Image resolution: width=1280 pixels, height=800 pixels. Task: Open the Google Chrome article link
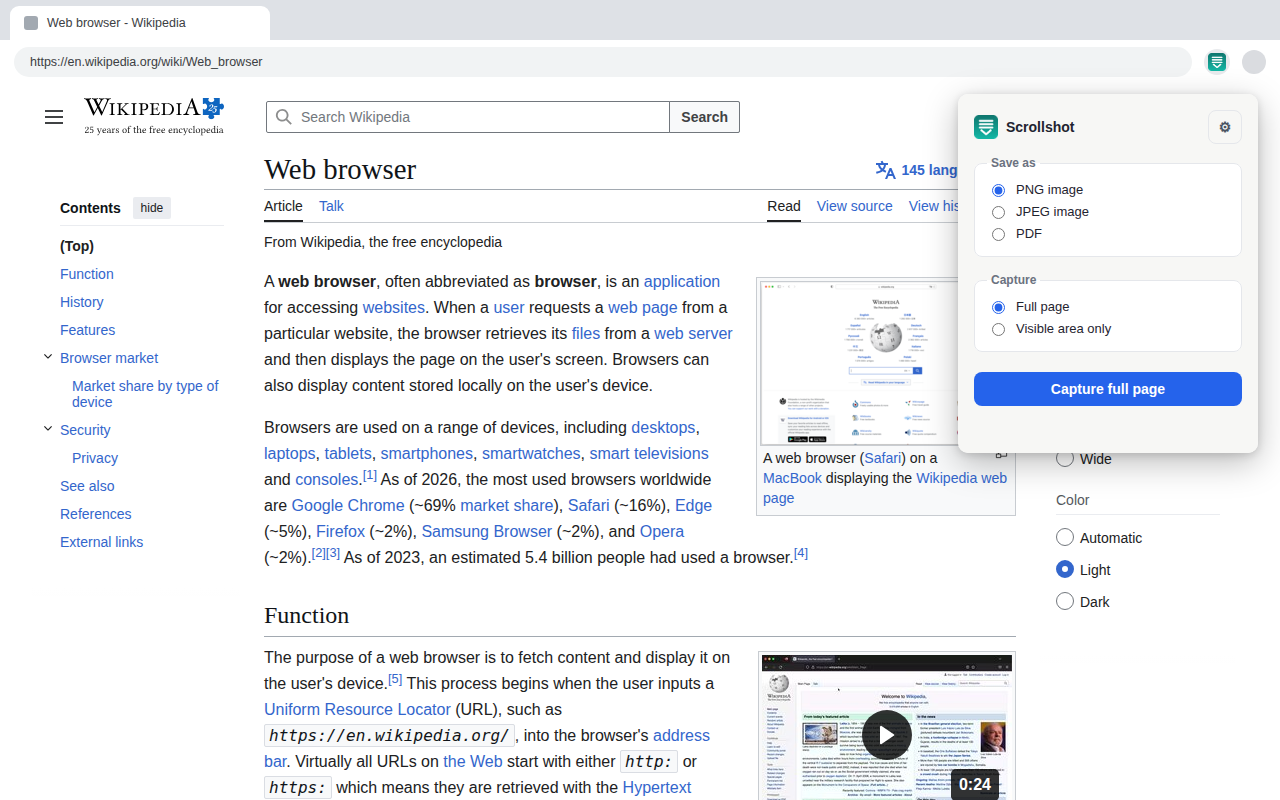pos(348,506)
